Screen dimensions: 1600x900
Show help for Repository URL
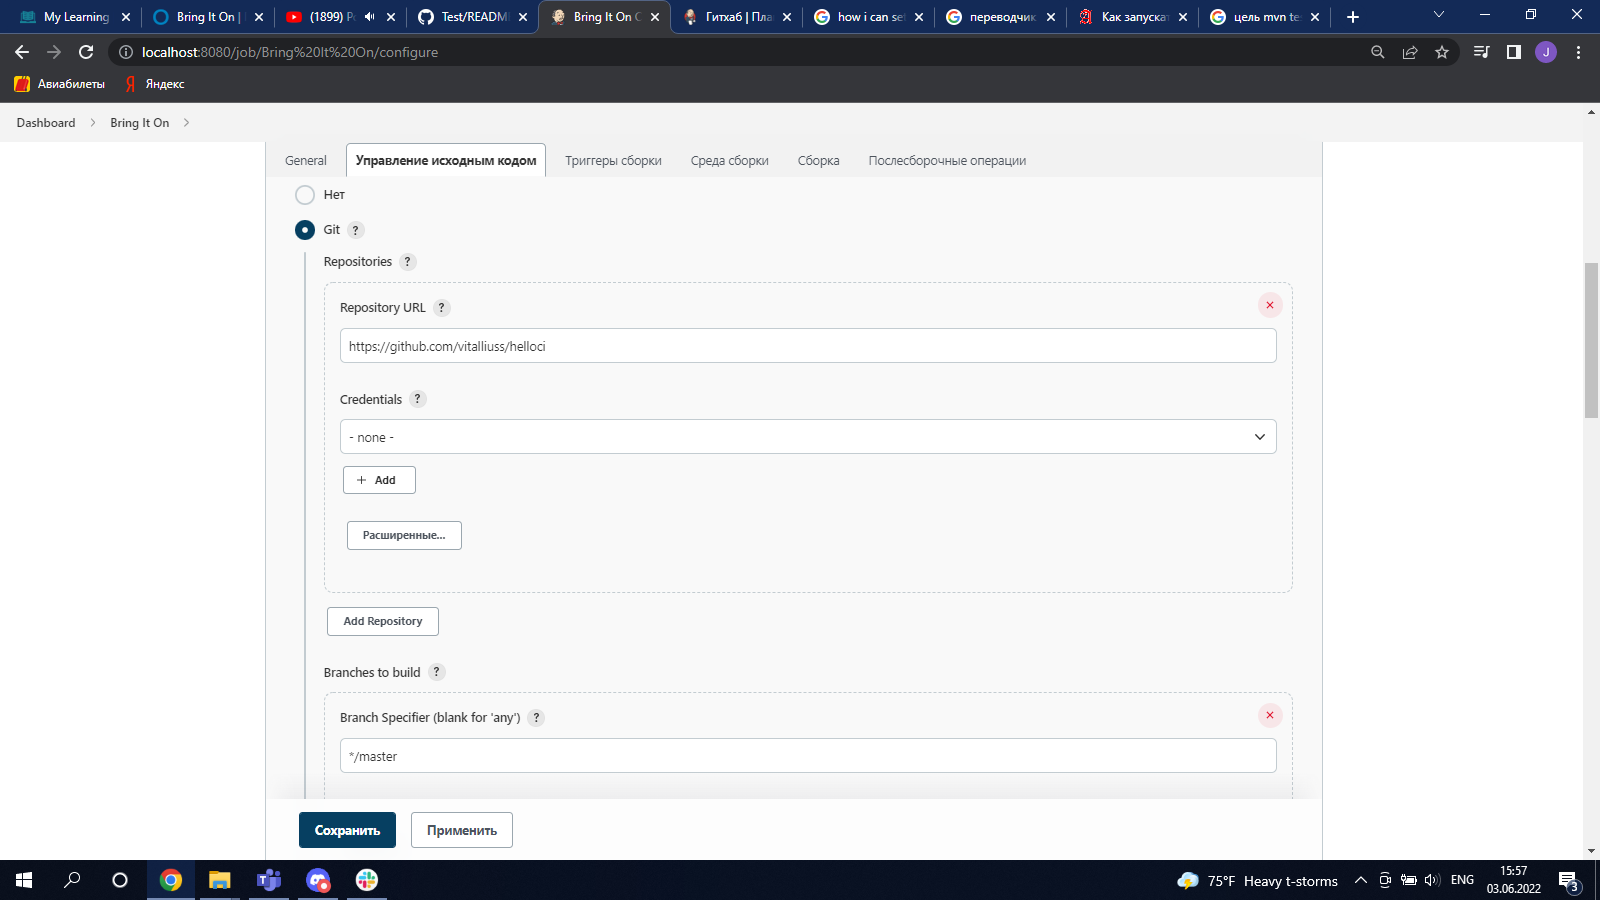pos(441,308)
